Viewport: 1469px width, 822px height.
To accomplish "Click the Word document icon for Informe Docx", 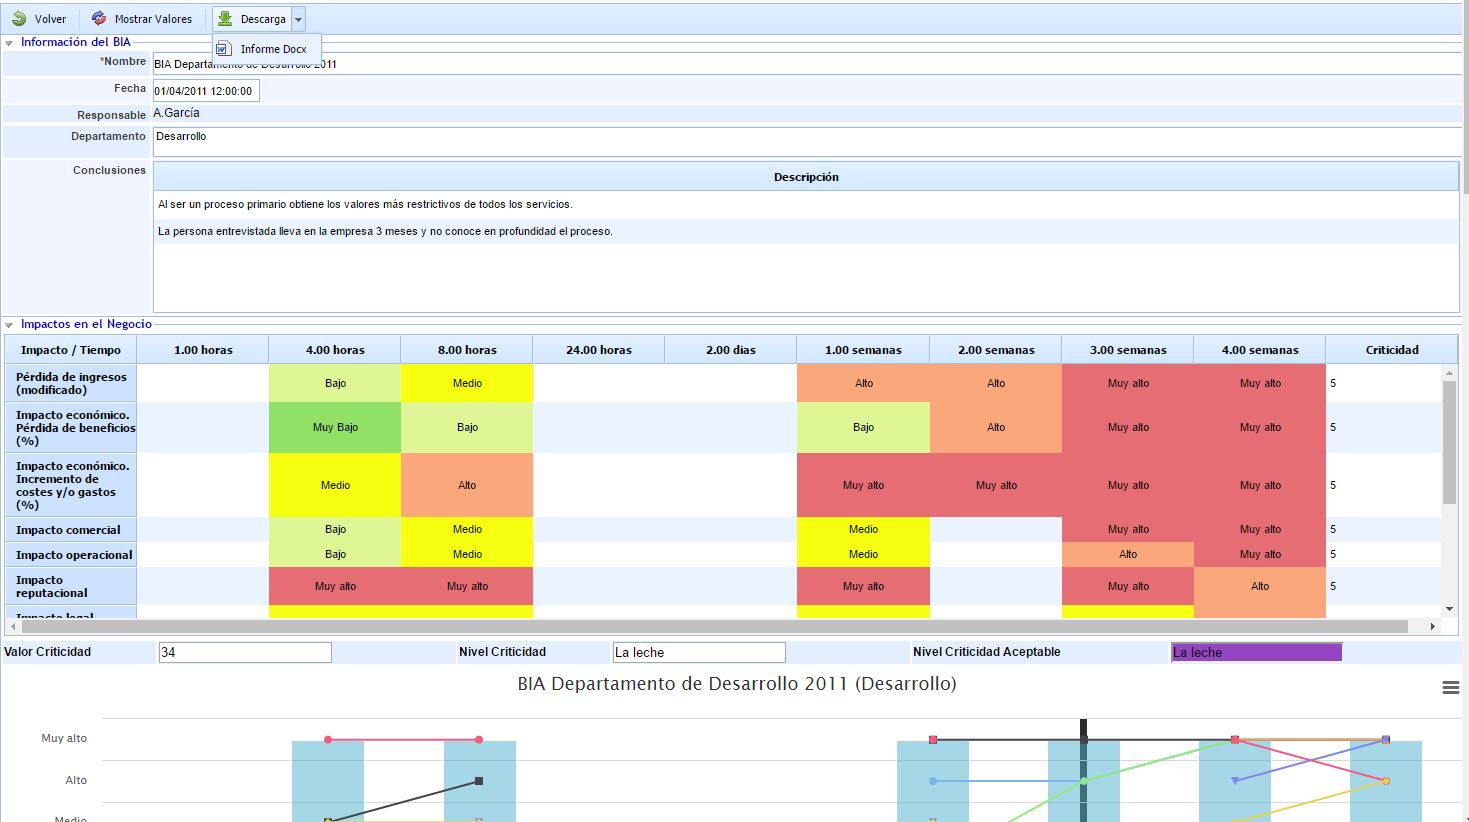I will coord(224,49).
